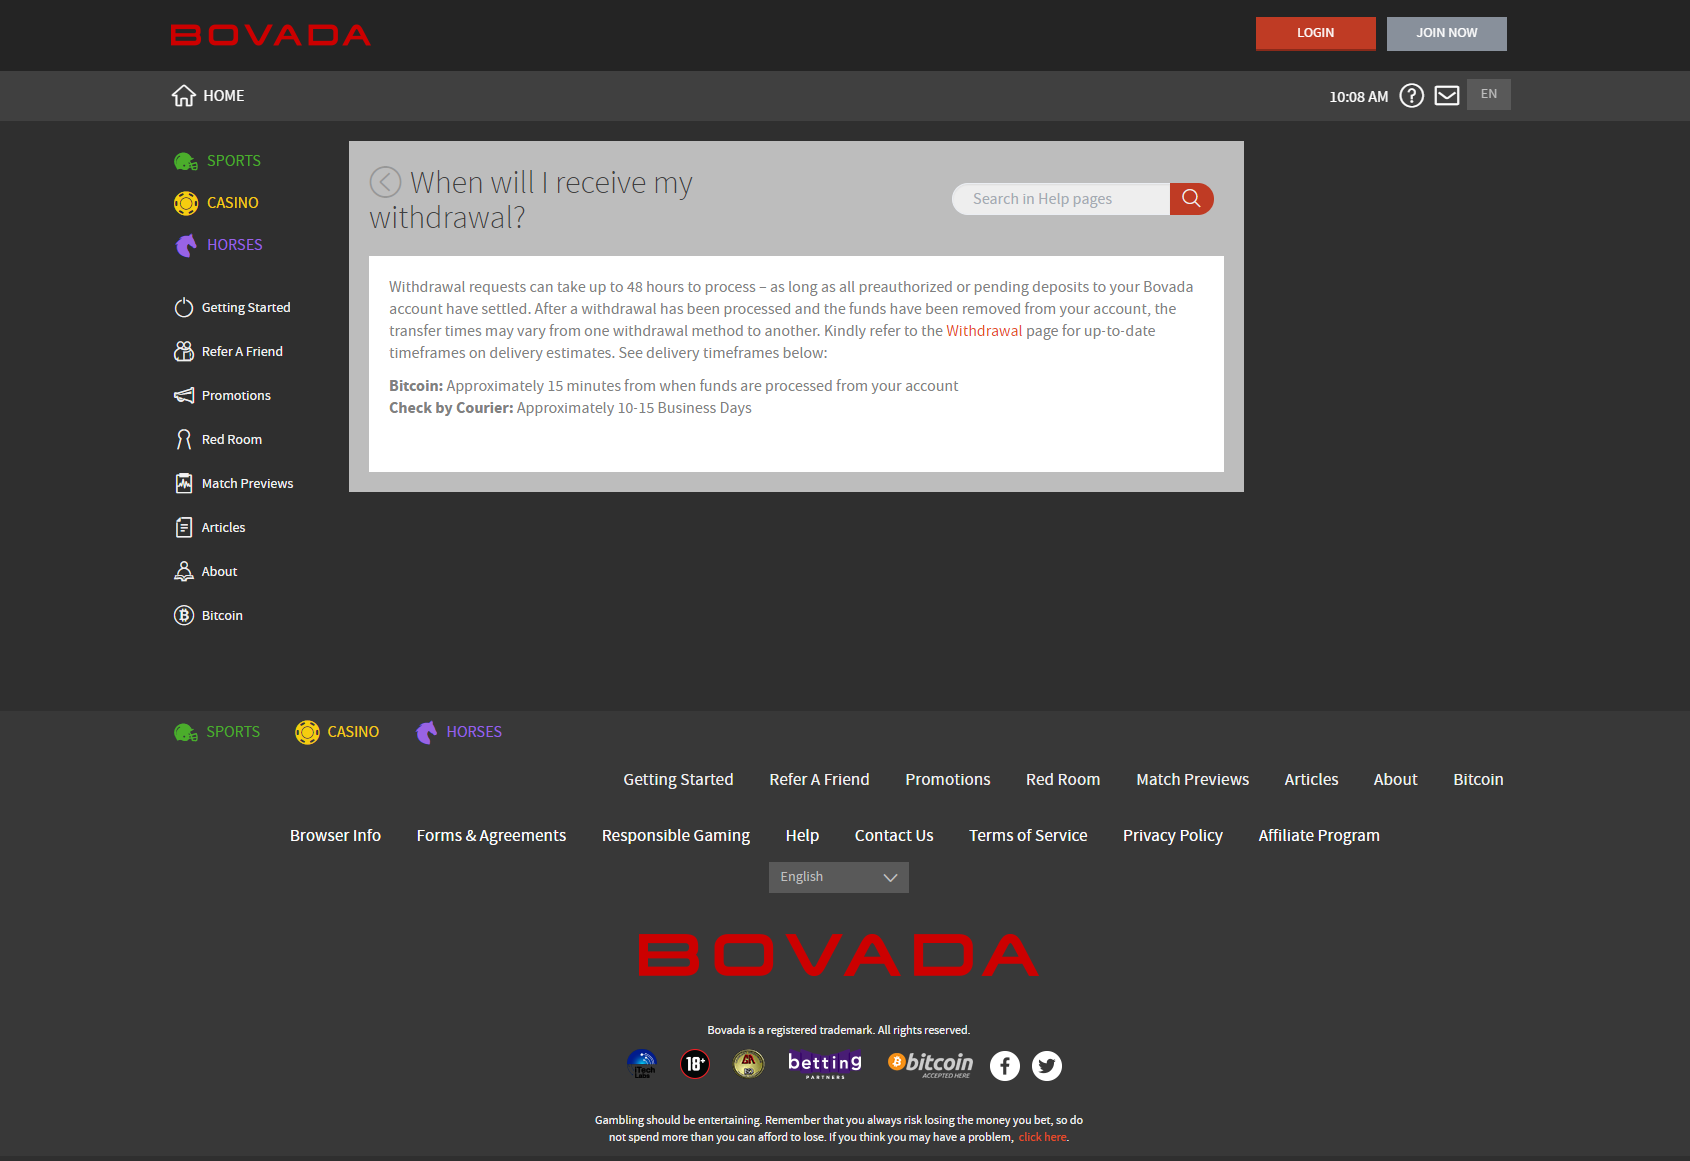Click footer Promotions link
Viewport: 1690px width, 1161px height.
948,780
